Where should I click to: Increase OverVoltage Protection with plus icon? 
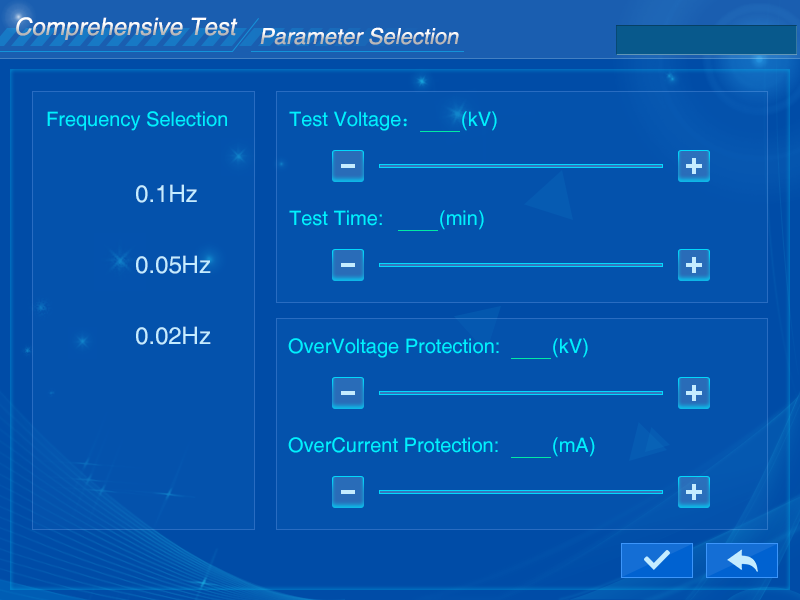point(693,393)
